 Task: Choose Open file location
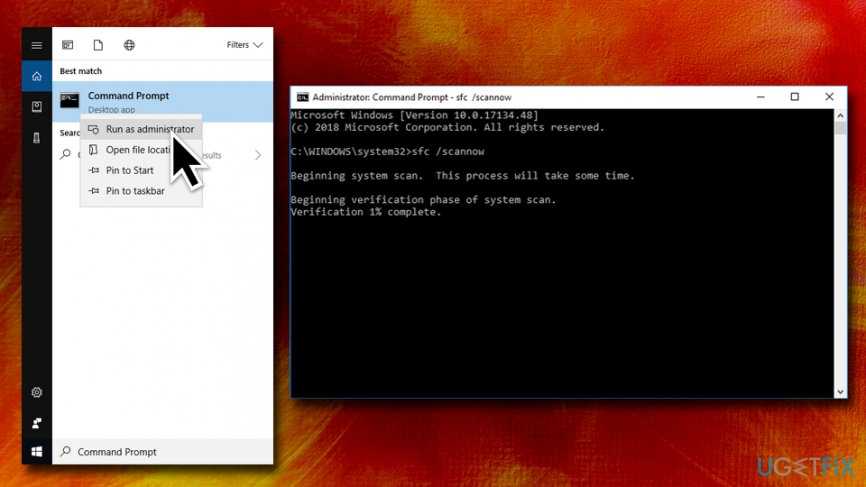[141, 150]
